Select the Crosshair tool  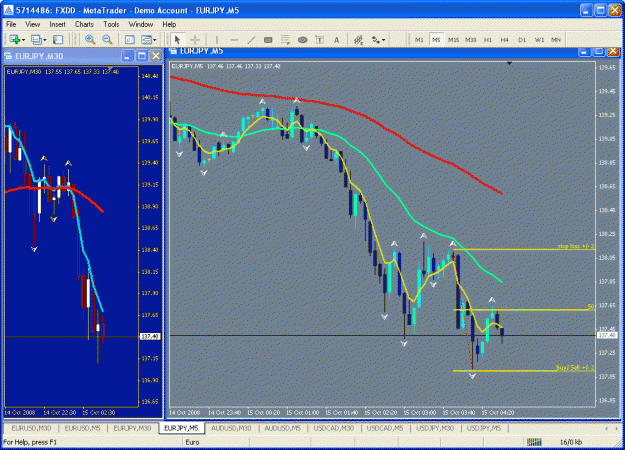coord(195,39)
